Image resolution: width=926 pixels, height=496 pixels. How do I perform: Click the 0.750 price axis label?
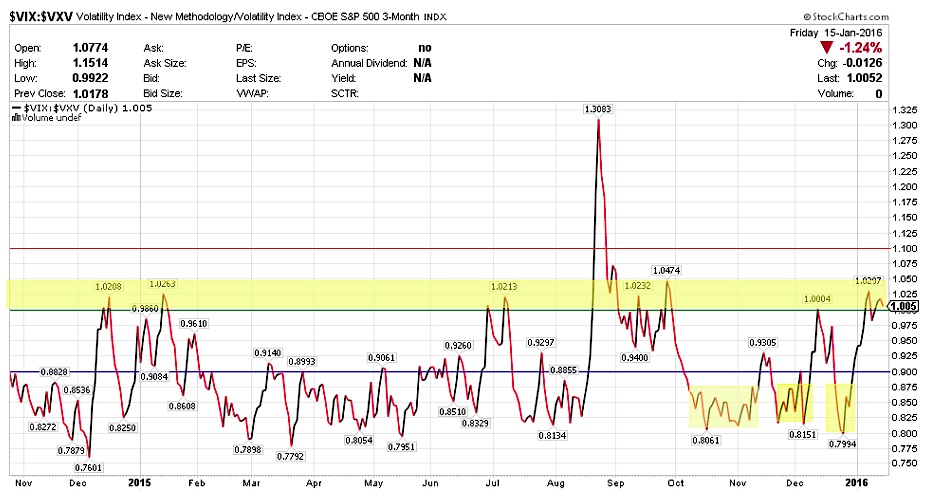[905, 464]
